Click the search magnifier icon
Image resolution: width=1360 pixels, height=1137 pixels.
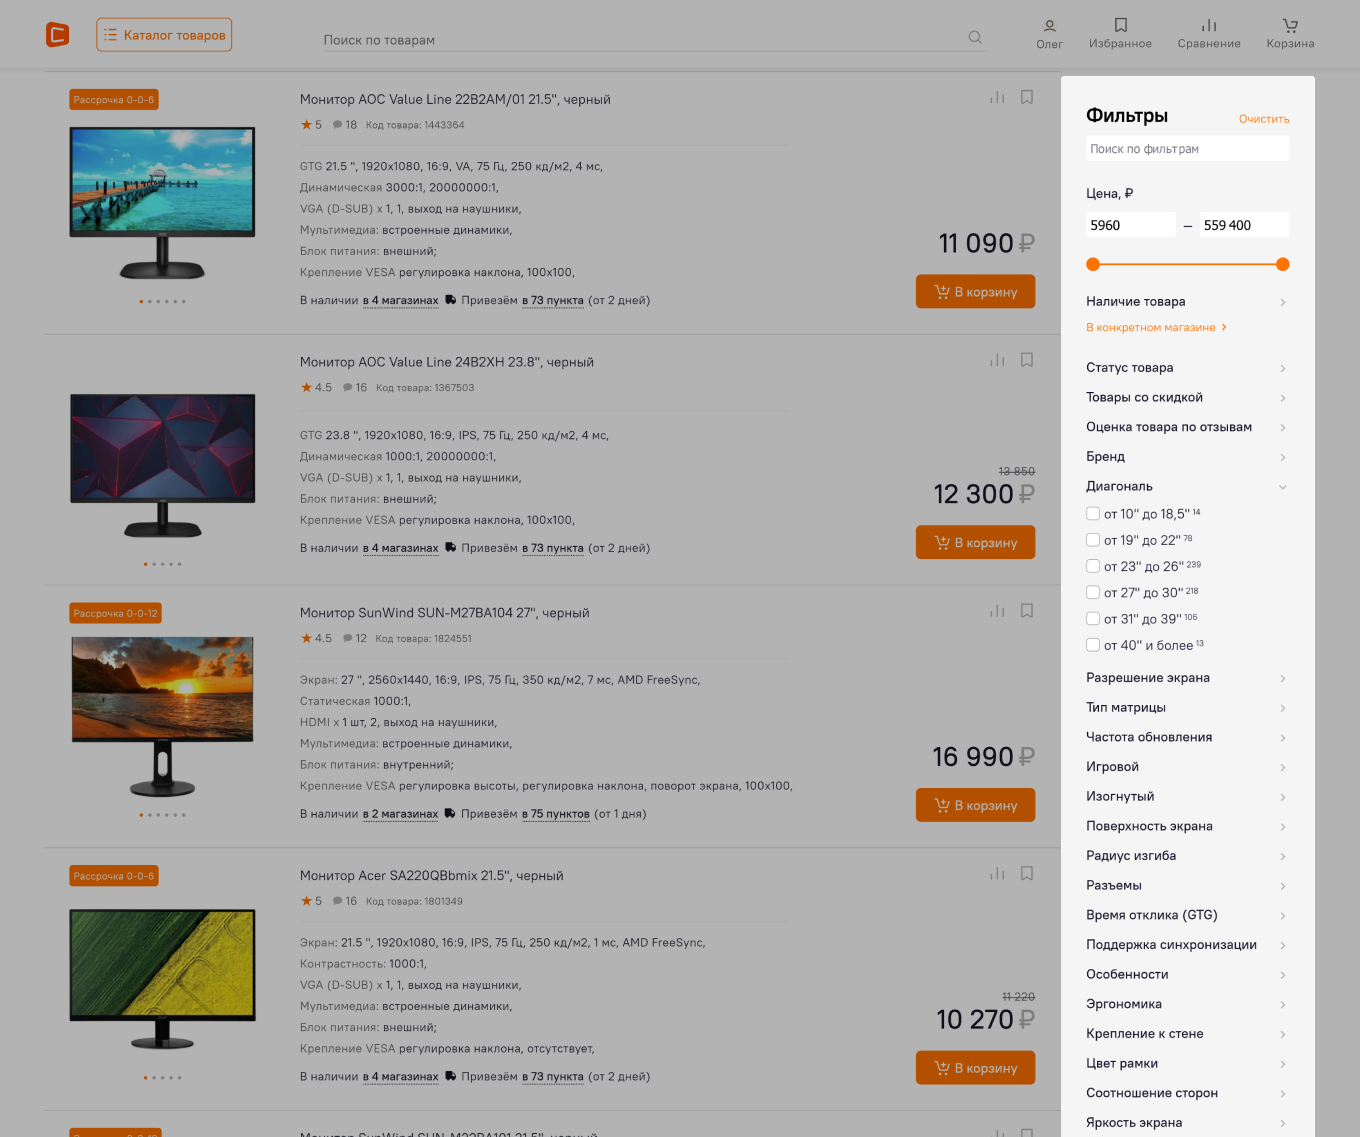[x=975, y=38]
